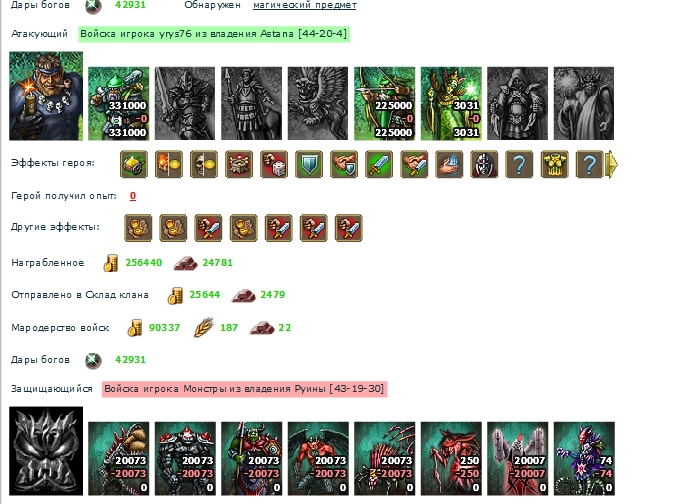This screenshot has height=504, width=681.
Task: Select the last fist-and-sword other-effect icon
Action: [x=349, y=228]
